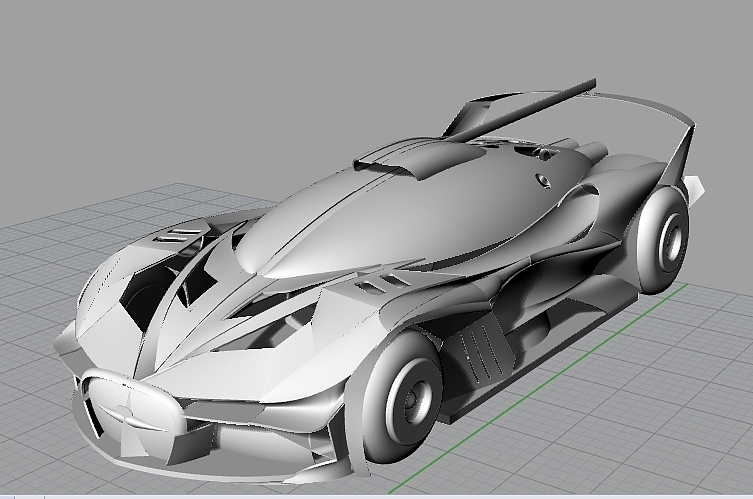Select the roof air scoop
The height and width of the screenshot is (499, 753).
pyautogui.click(x=419, y=159)
